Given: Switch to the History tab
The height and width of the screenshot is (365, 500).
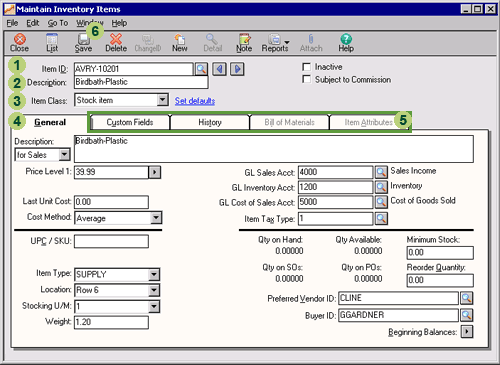Looking at the screenshot, I should (210, 122).
